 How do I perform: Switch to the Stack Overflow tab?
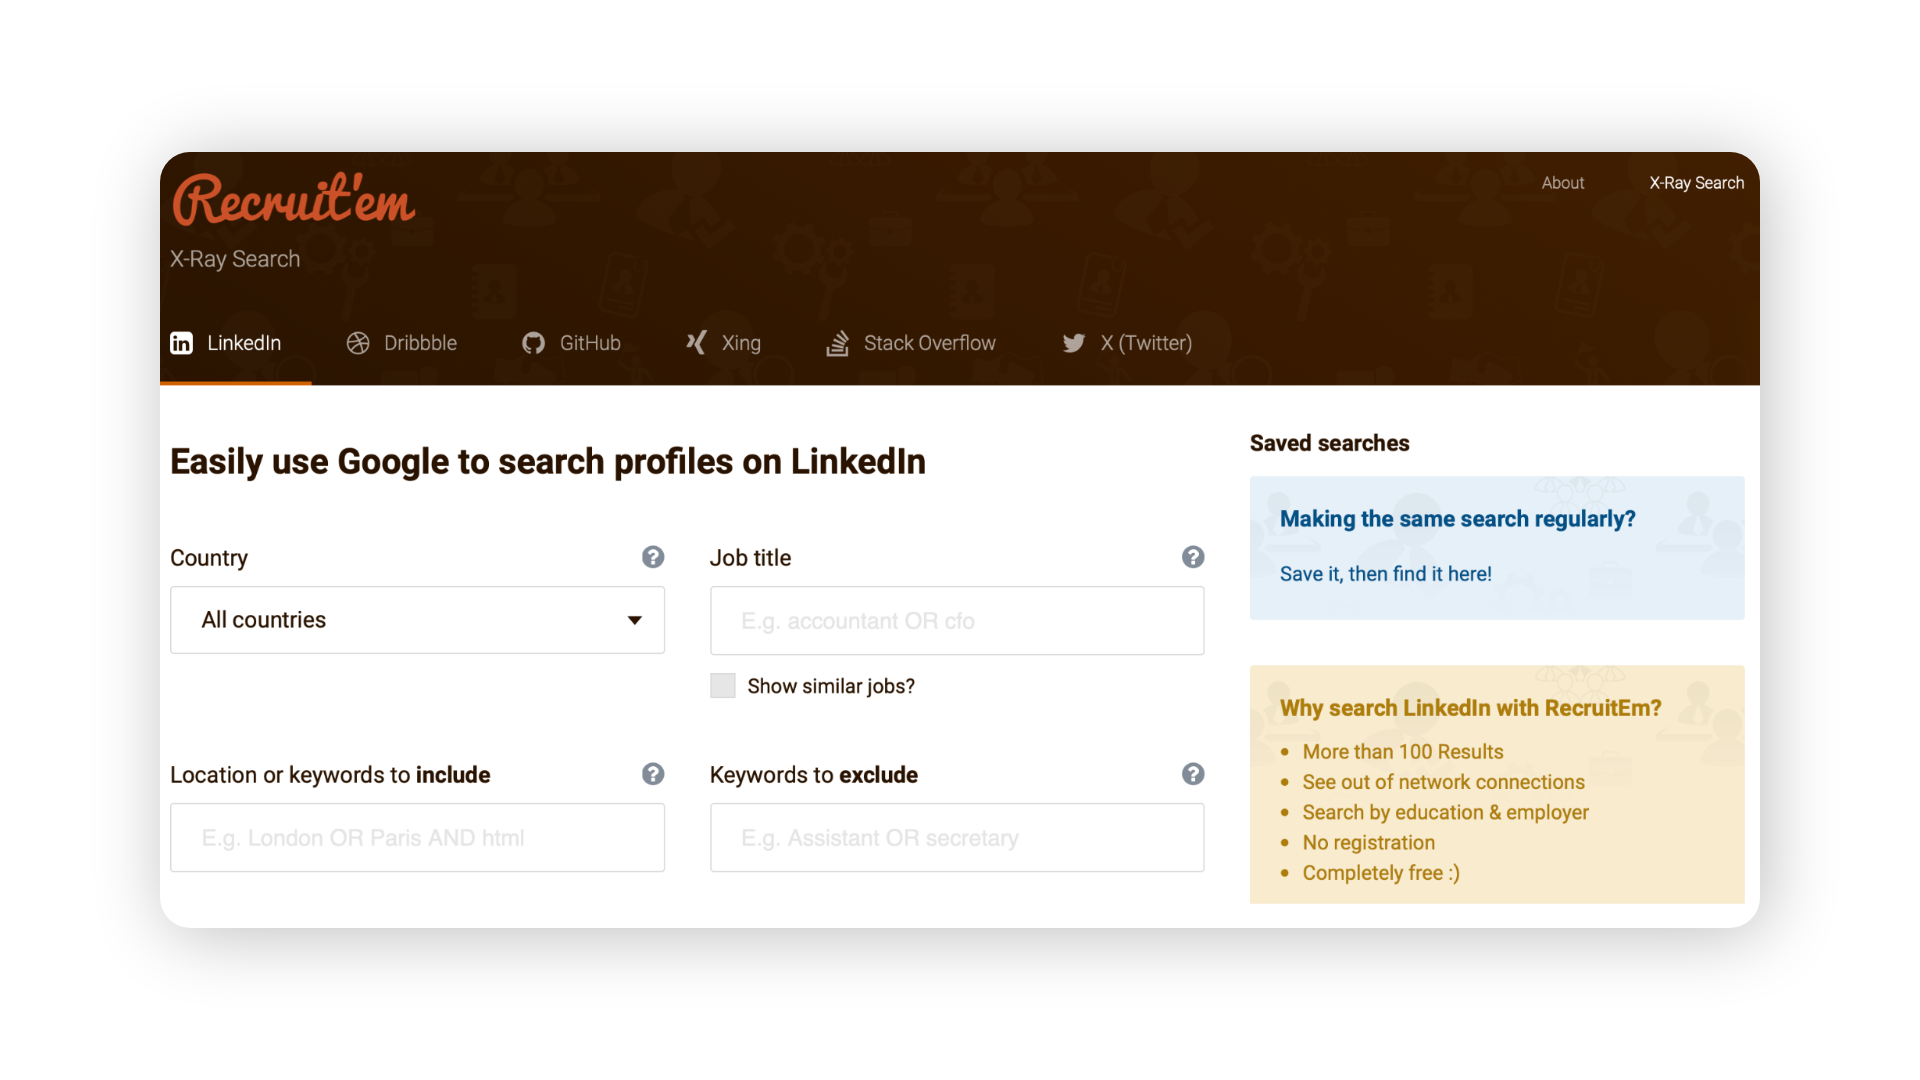(911, 343)
